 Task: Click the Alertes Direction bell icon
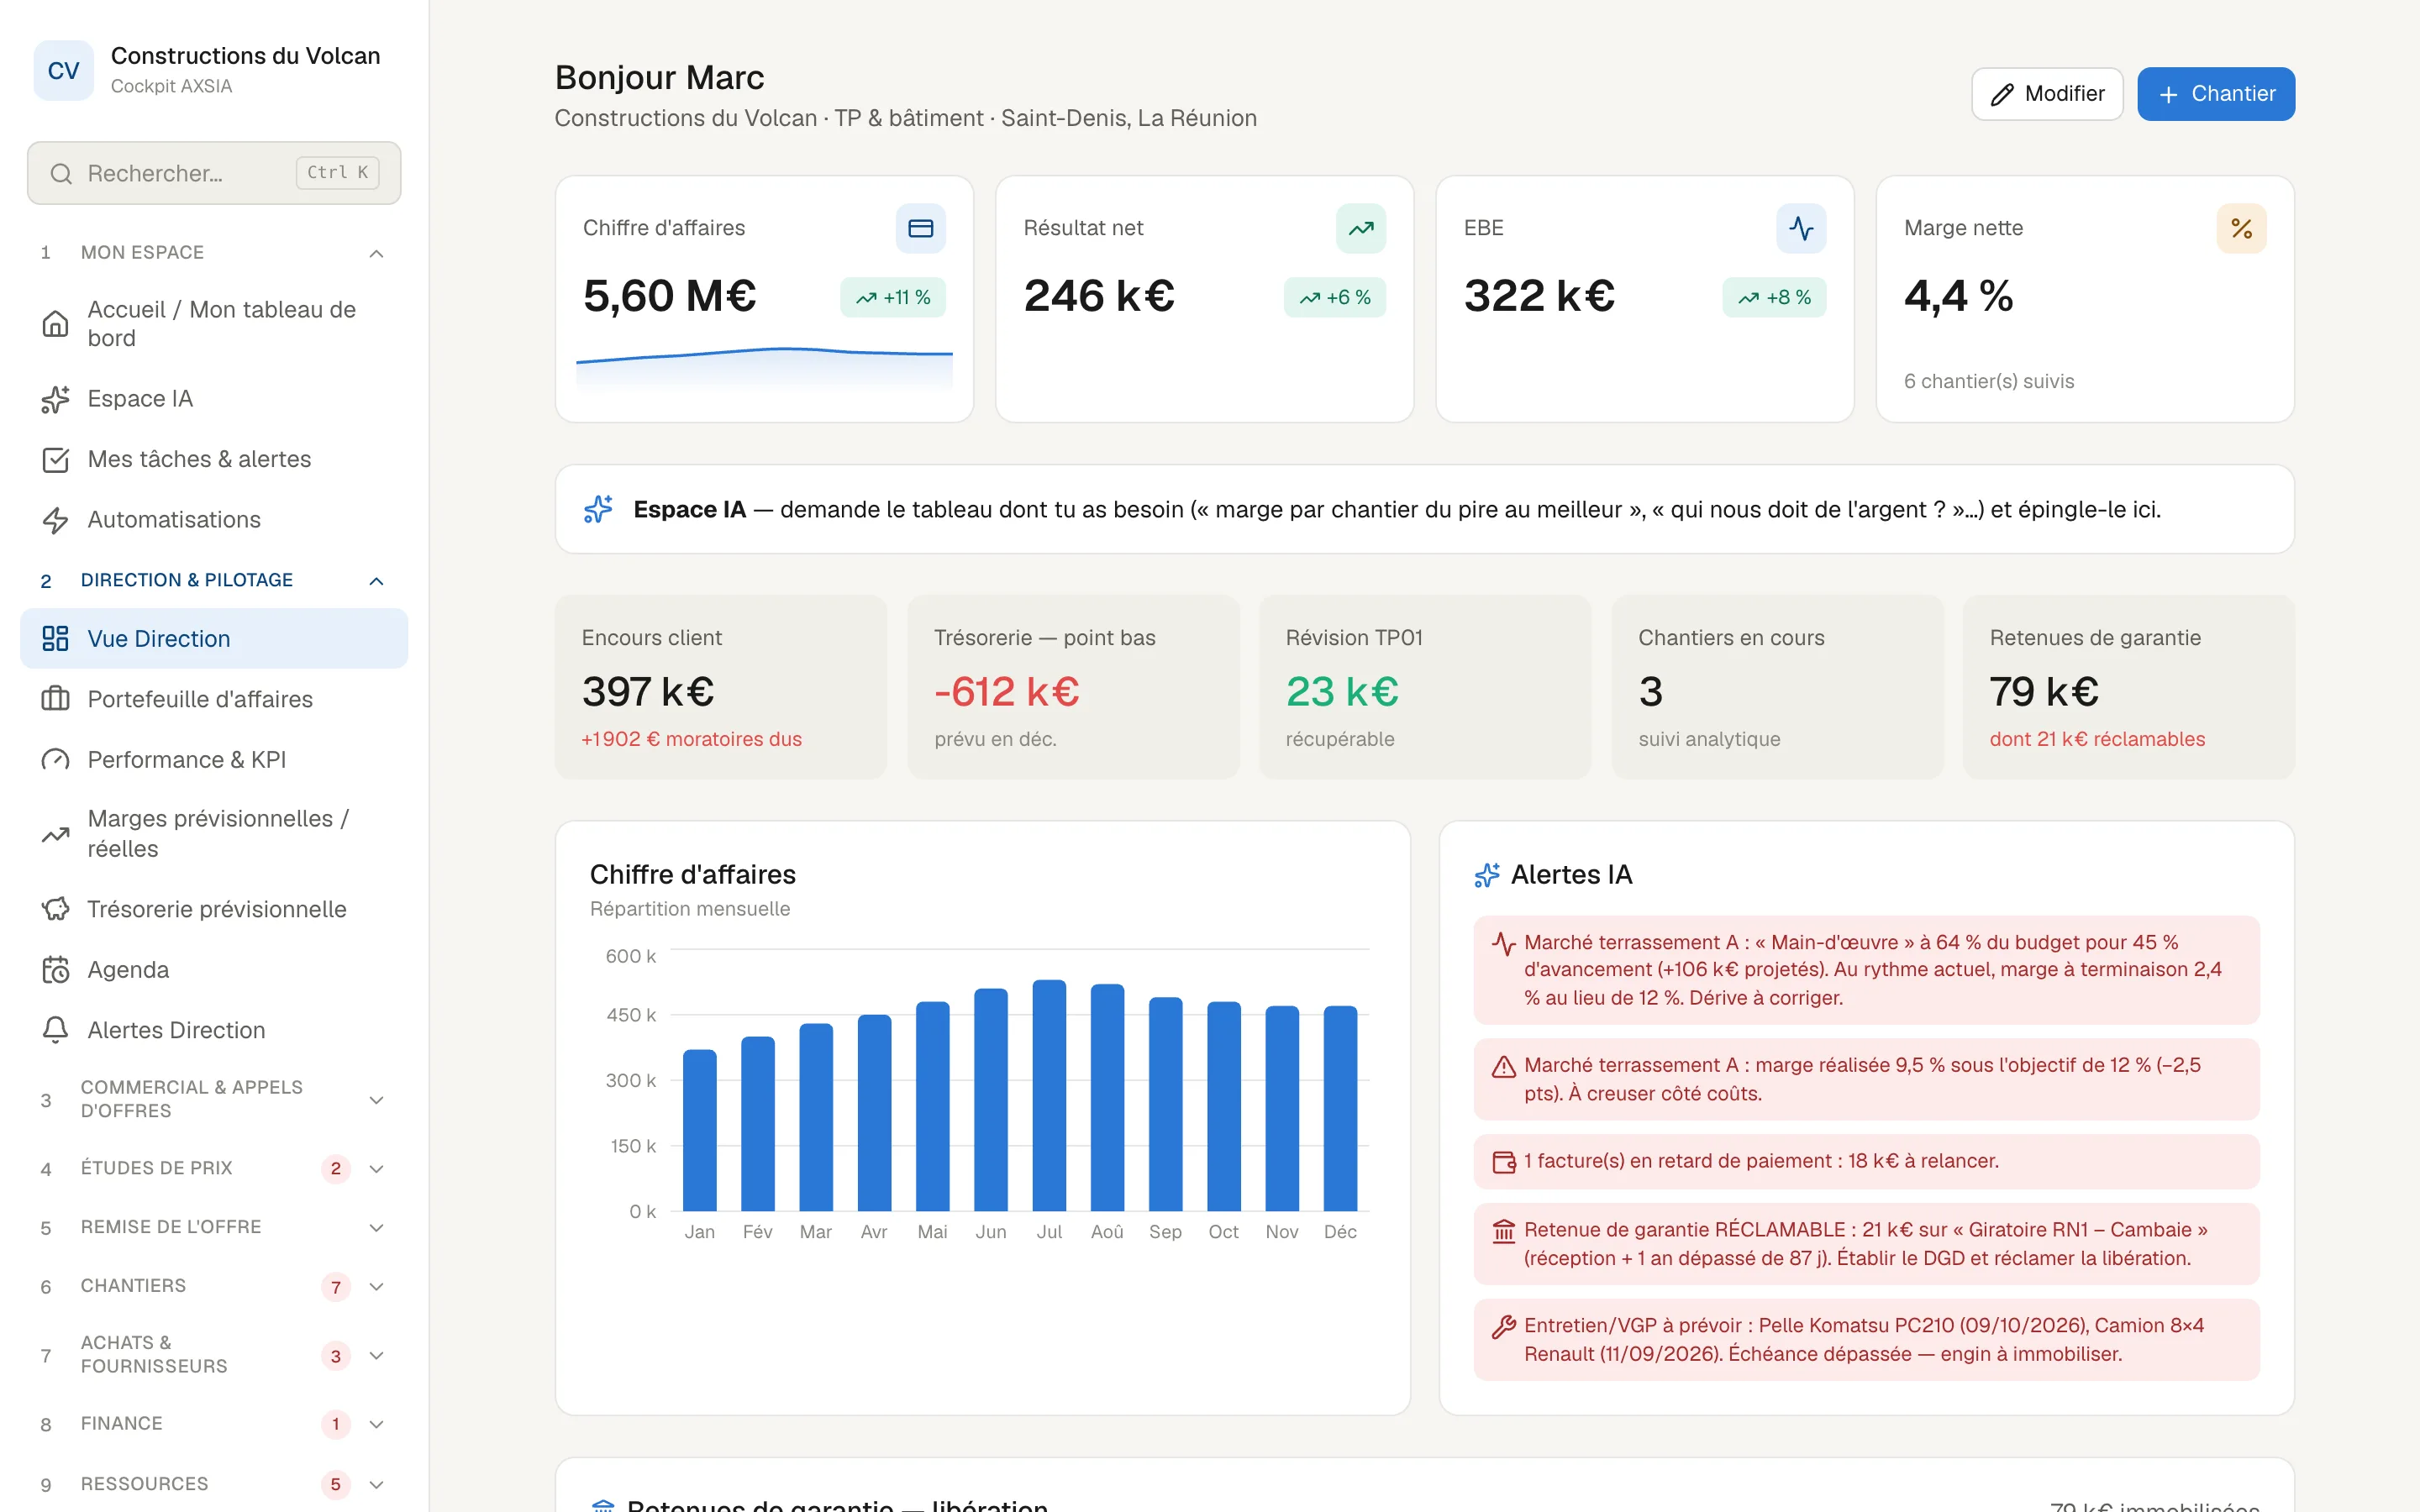55,1030
